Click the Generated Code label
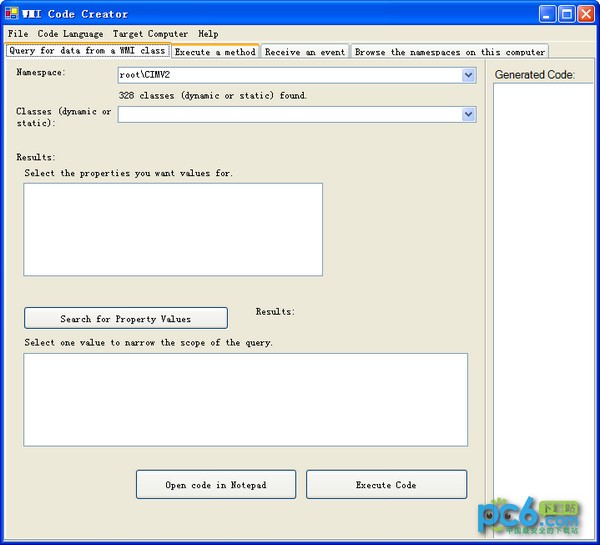 535,75
